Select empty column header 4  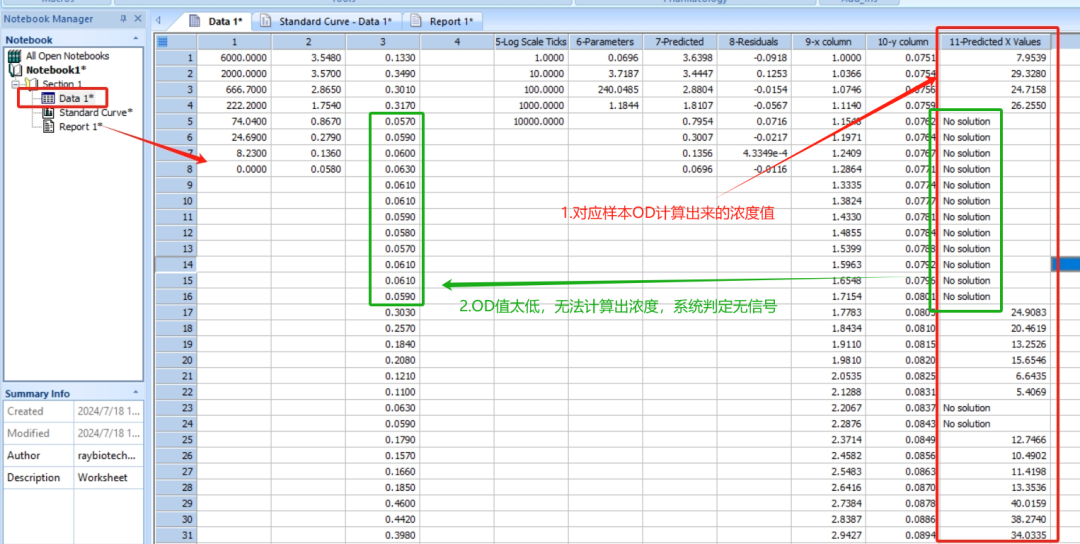[457, 42]
